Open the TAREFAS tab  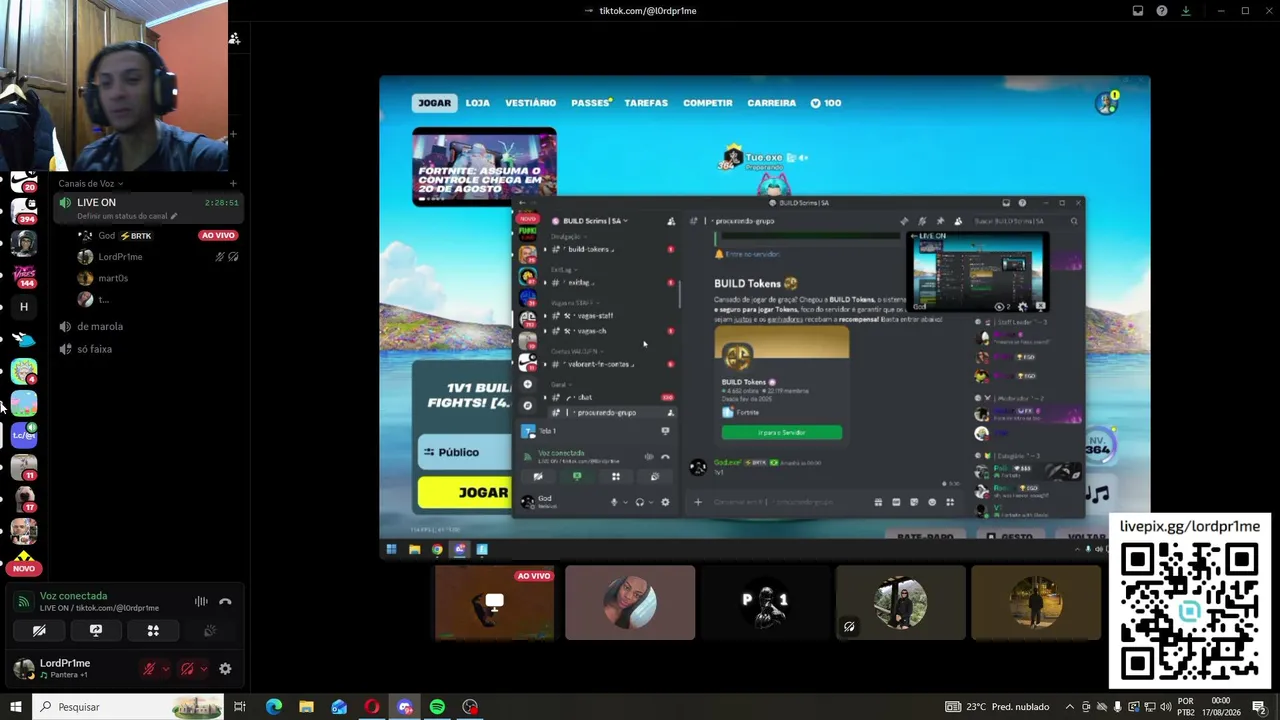click(x=646, y=103)
